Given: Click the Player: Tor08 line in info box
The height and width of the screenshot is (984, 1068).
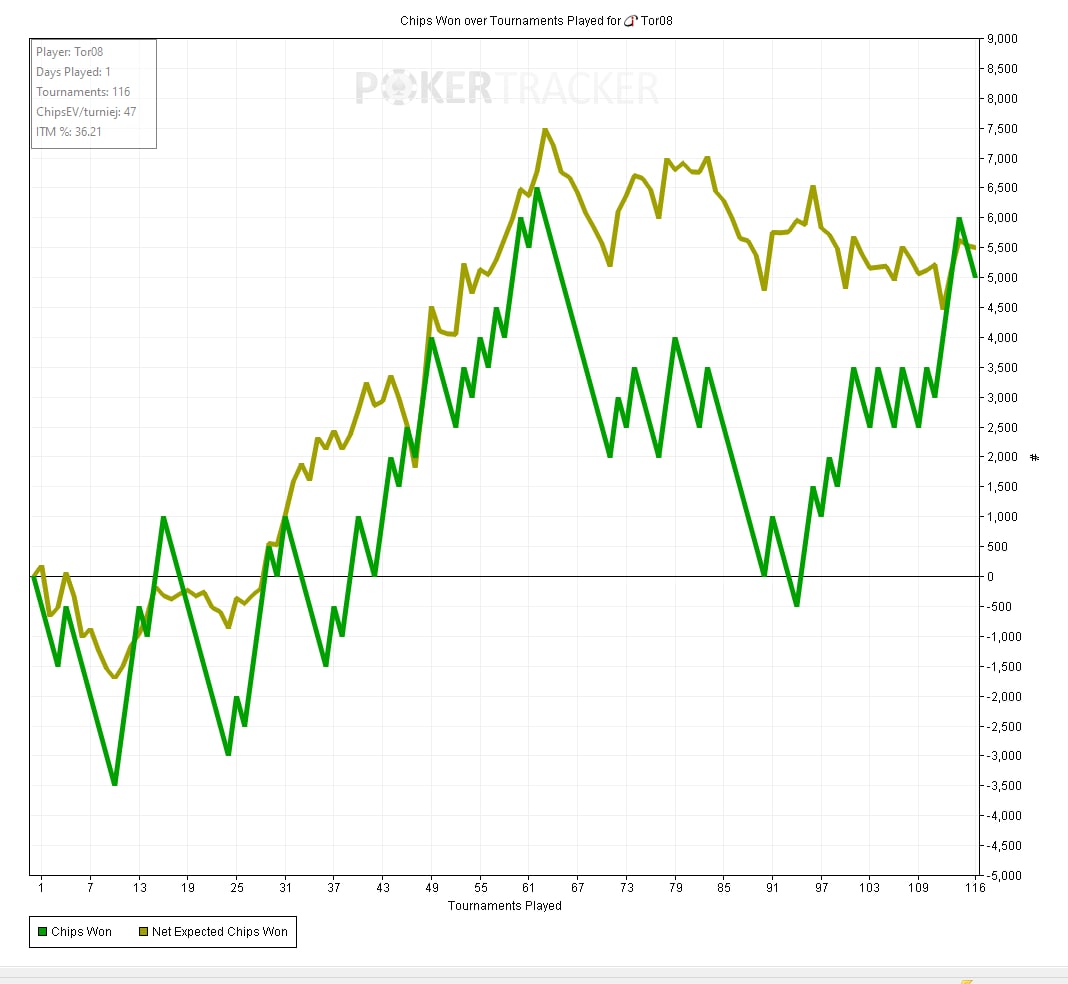Looking at the screenshot, I should click(x=69, y=52).
